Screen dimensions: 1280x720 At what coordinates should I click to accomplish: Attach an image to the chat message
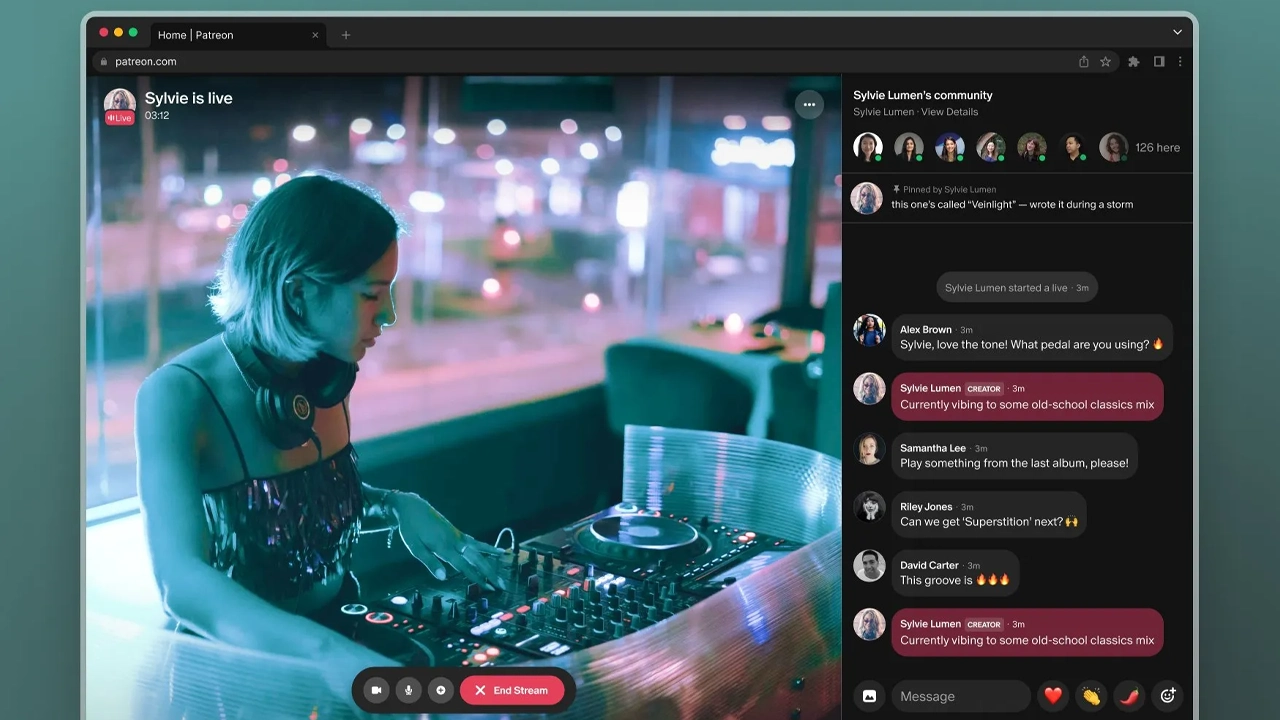click(869, 696)
